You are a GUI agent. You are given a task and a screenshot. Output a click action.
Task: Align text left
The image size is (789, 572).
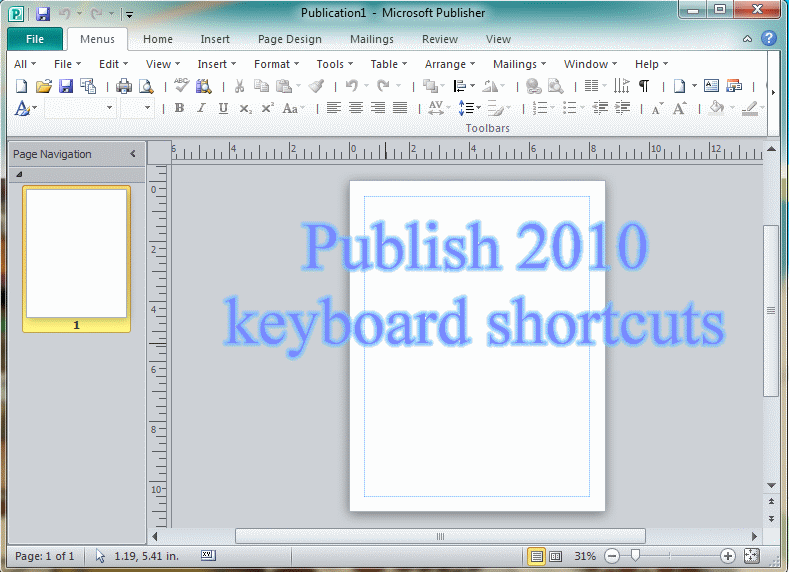pyautogui.click(x=334, y=108)
